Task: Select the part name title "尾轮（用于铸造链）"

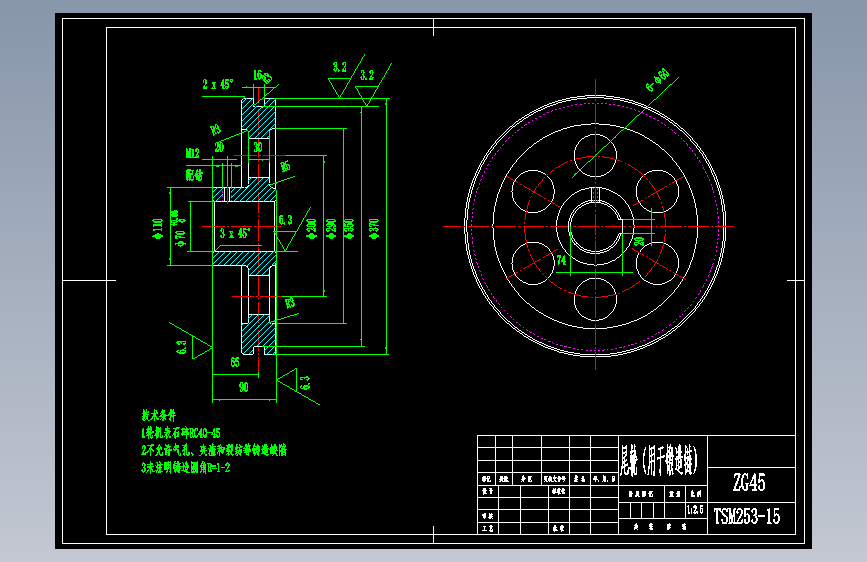Action: point(659,460)
